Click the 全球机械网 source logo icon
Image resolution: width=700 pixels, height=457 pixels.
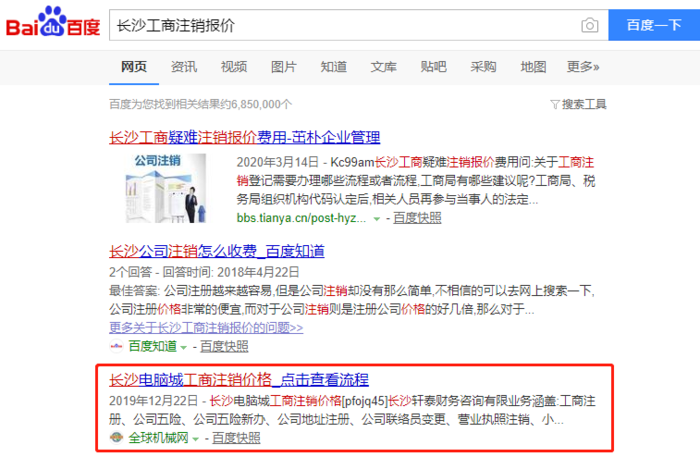117,438
